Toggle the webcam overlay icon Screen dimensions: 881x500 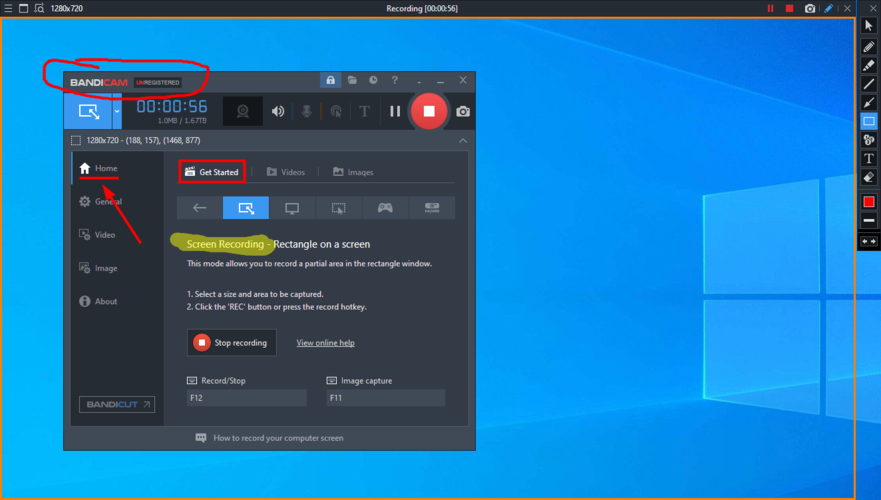pos(243,111)
